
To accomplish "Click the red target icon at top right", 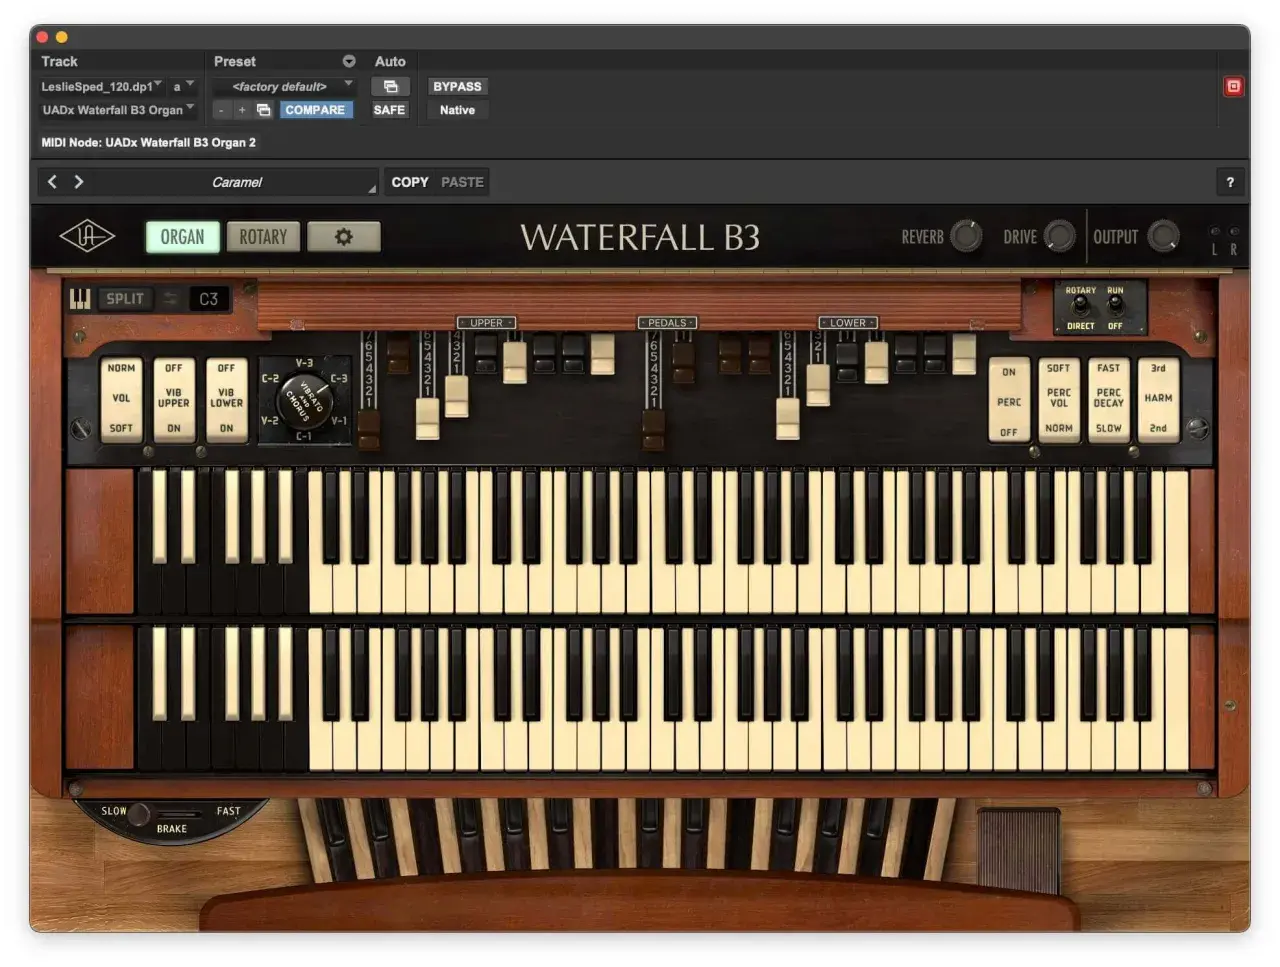I will [x=1234, y=86].
